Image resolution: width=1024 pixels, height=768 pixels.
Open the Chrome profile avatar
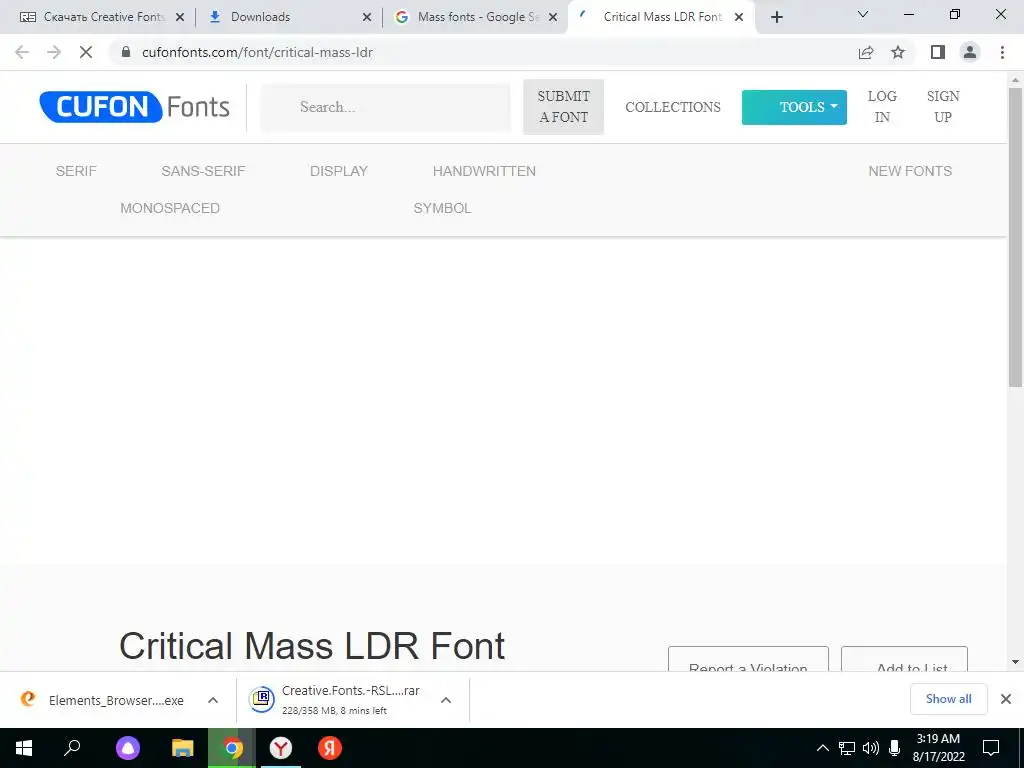(x=970, y=52)
